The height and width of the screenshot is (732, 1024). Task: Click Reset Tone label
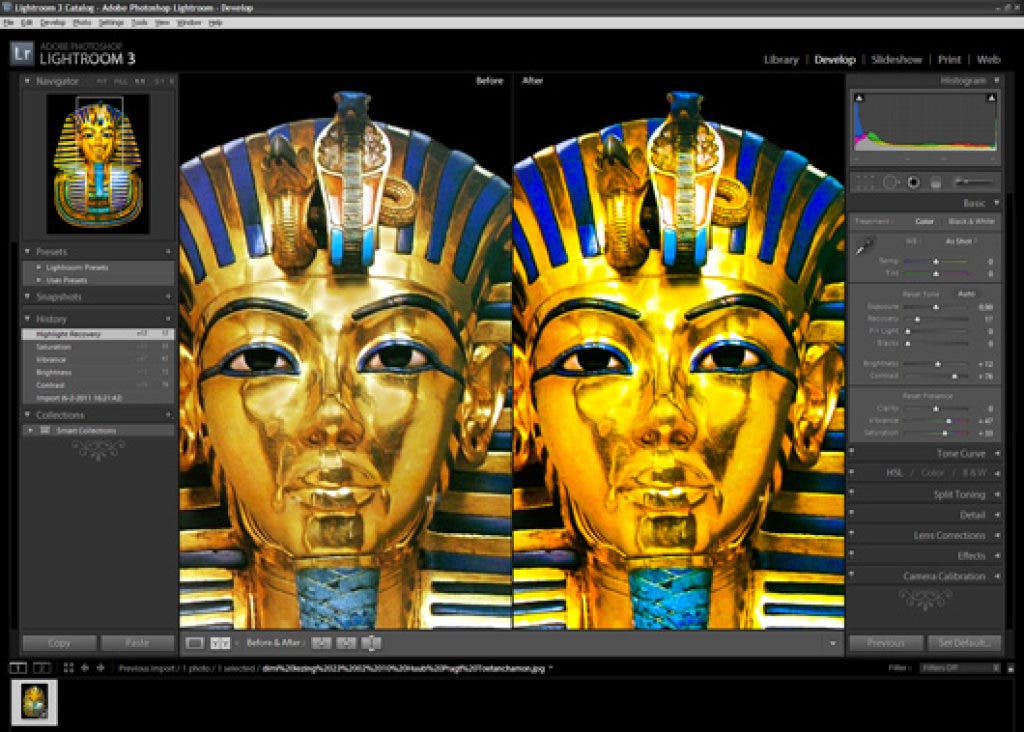pyautogui.click(x=920, y=294)
